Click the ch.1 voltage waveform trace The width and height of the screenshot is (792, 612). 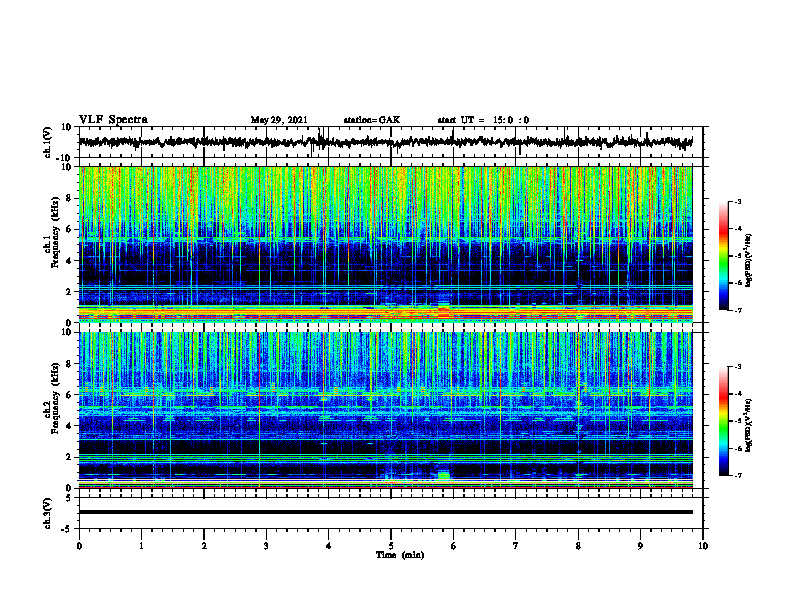pos(385,142)
